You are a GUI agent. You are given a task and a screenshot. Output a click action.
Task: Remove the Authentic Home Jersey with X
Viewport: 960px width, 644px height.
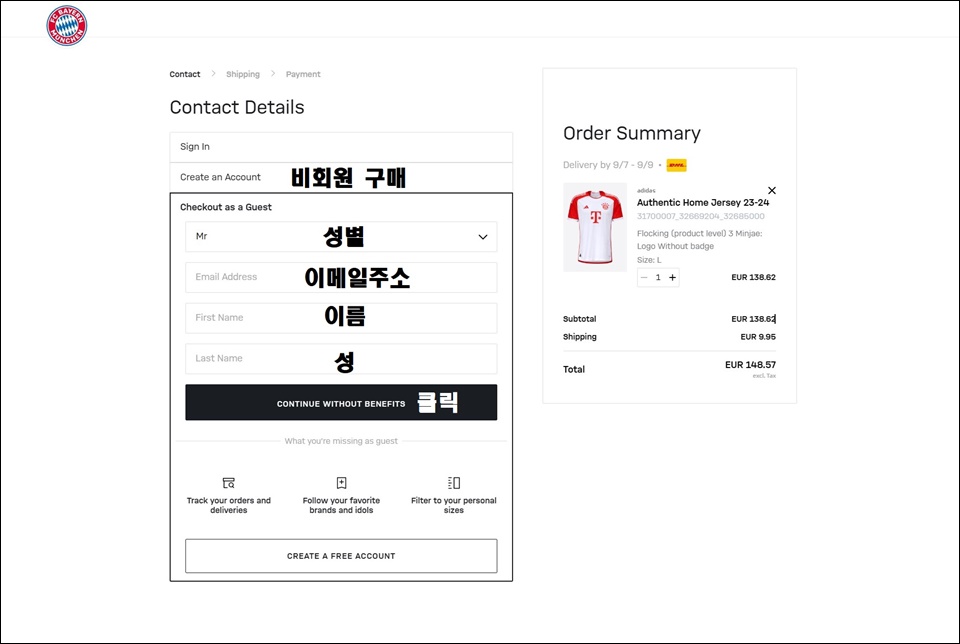coord(771,190)
